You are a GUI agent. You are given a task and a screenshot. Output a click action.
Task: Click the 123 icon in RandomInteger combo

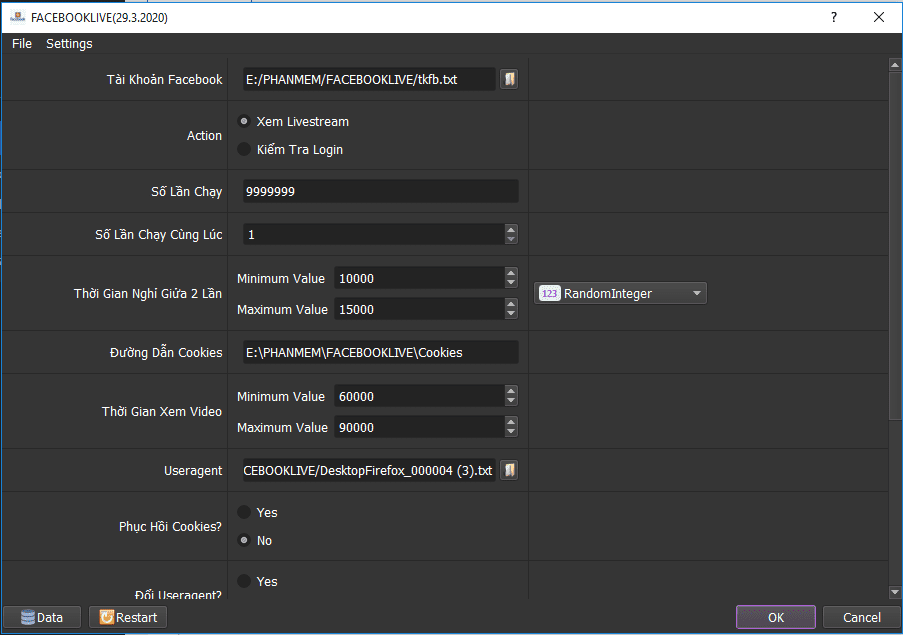[x=549, y=294]
